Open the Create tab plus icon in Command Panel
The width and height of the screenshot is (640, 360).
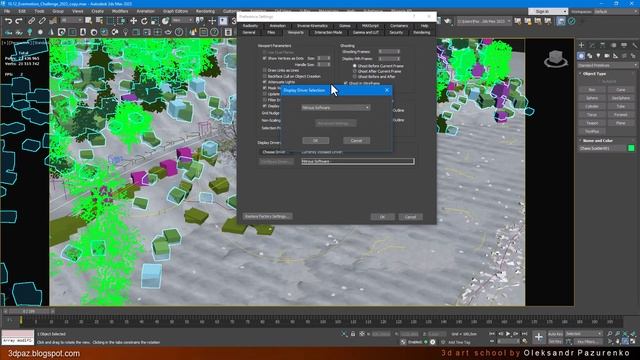click(x=581, y=45)
